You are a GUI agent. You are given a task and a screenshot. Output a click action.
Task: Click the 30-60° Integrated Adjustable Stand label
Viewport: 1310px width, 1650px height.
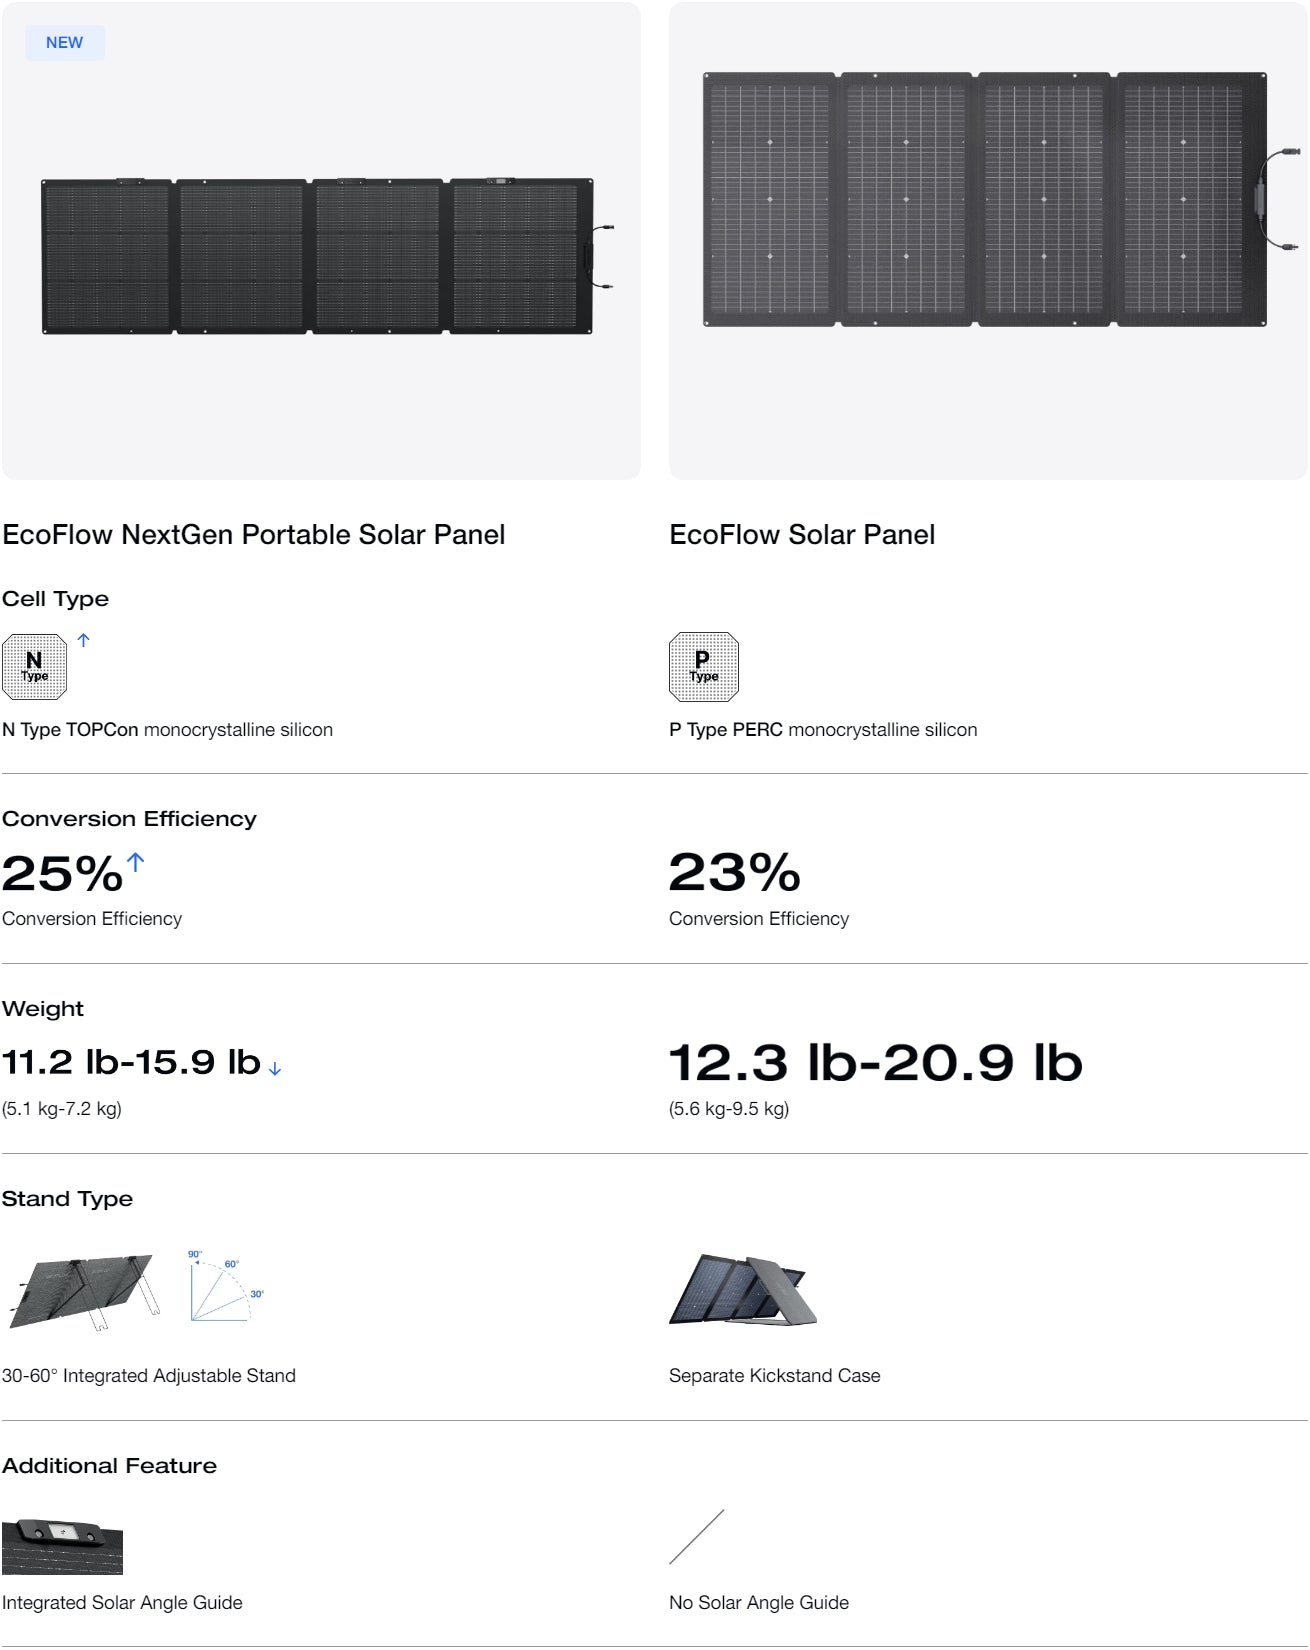[x=149, y=1376]
